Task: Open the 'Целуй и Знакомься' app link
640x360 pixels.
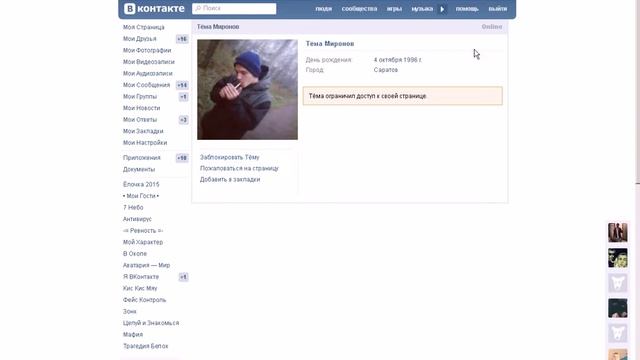Action: click(x=151, y=323)
